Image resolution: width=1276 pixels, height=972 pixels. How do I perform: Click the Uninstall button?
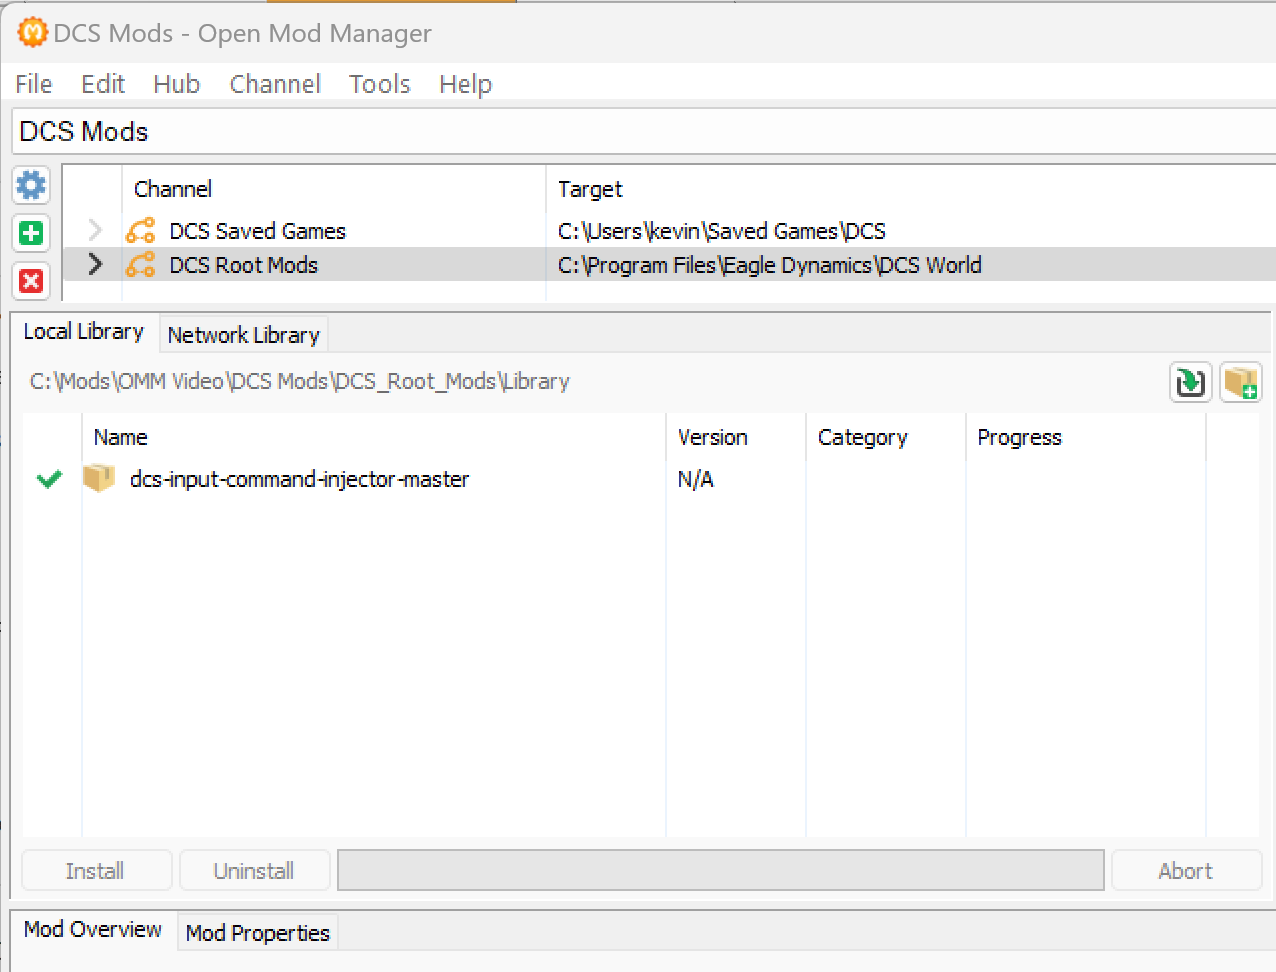(x=254, y=870)
